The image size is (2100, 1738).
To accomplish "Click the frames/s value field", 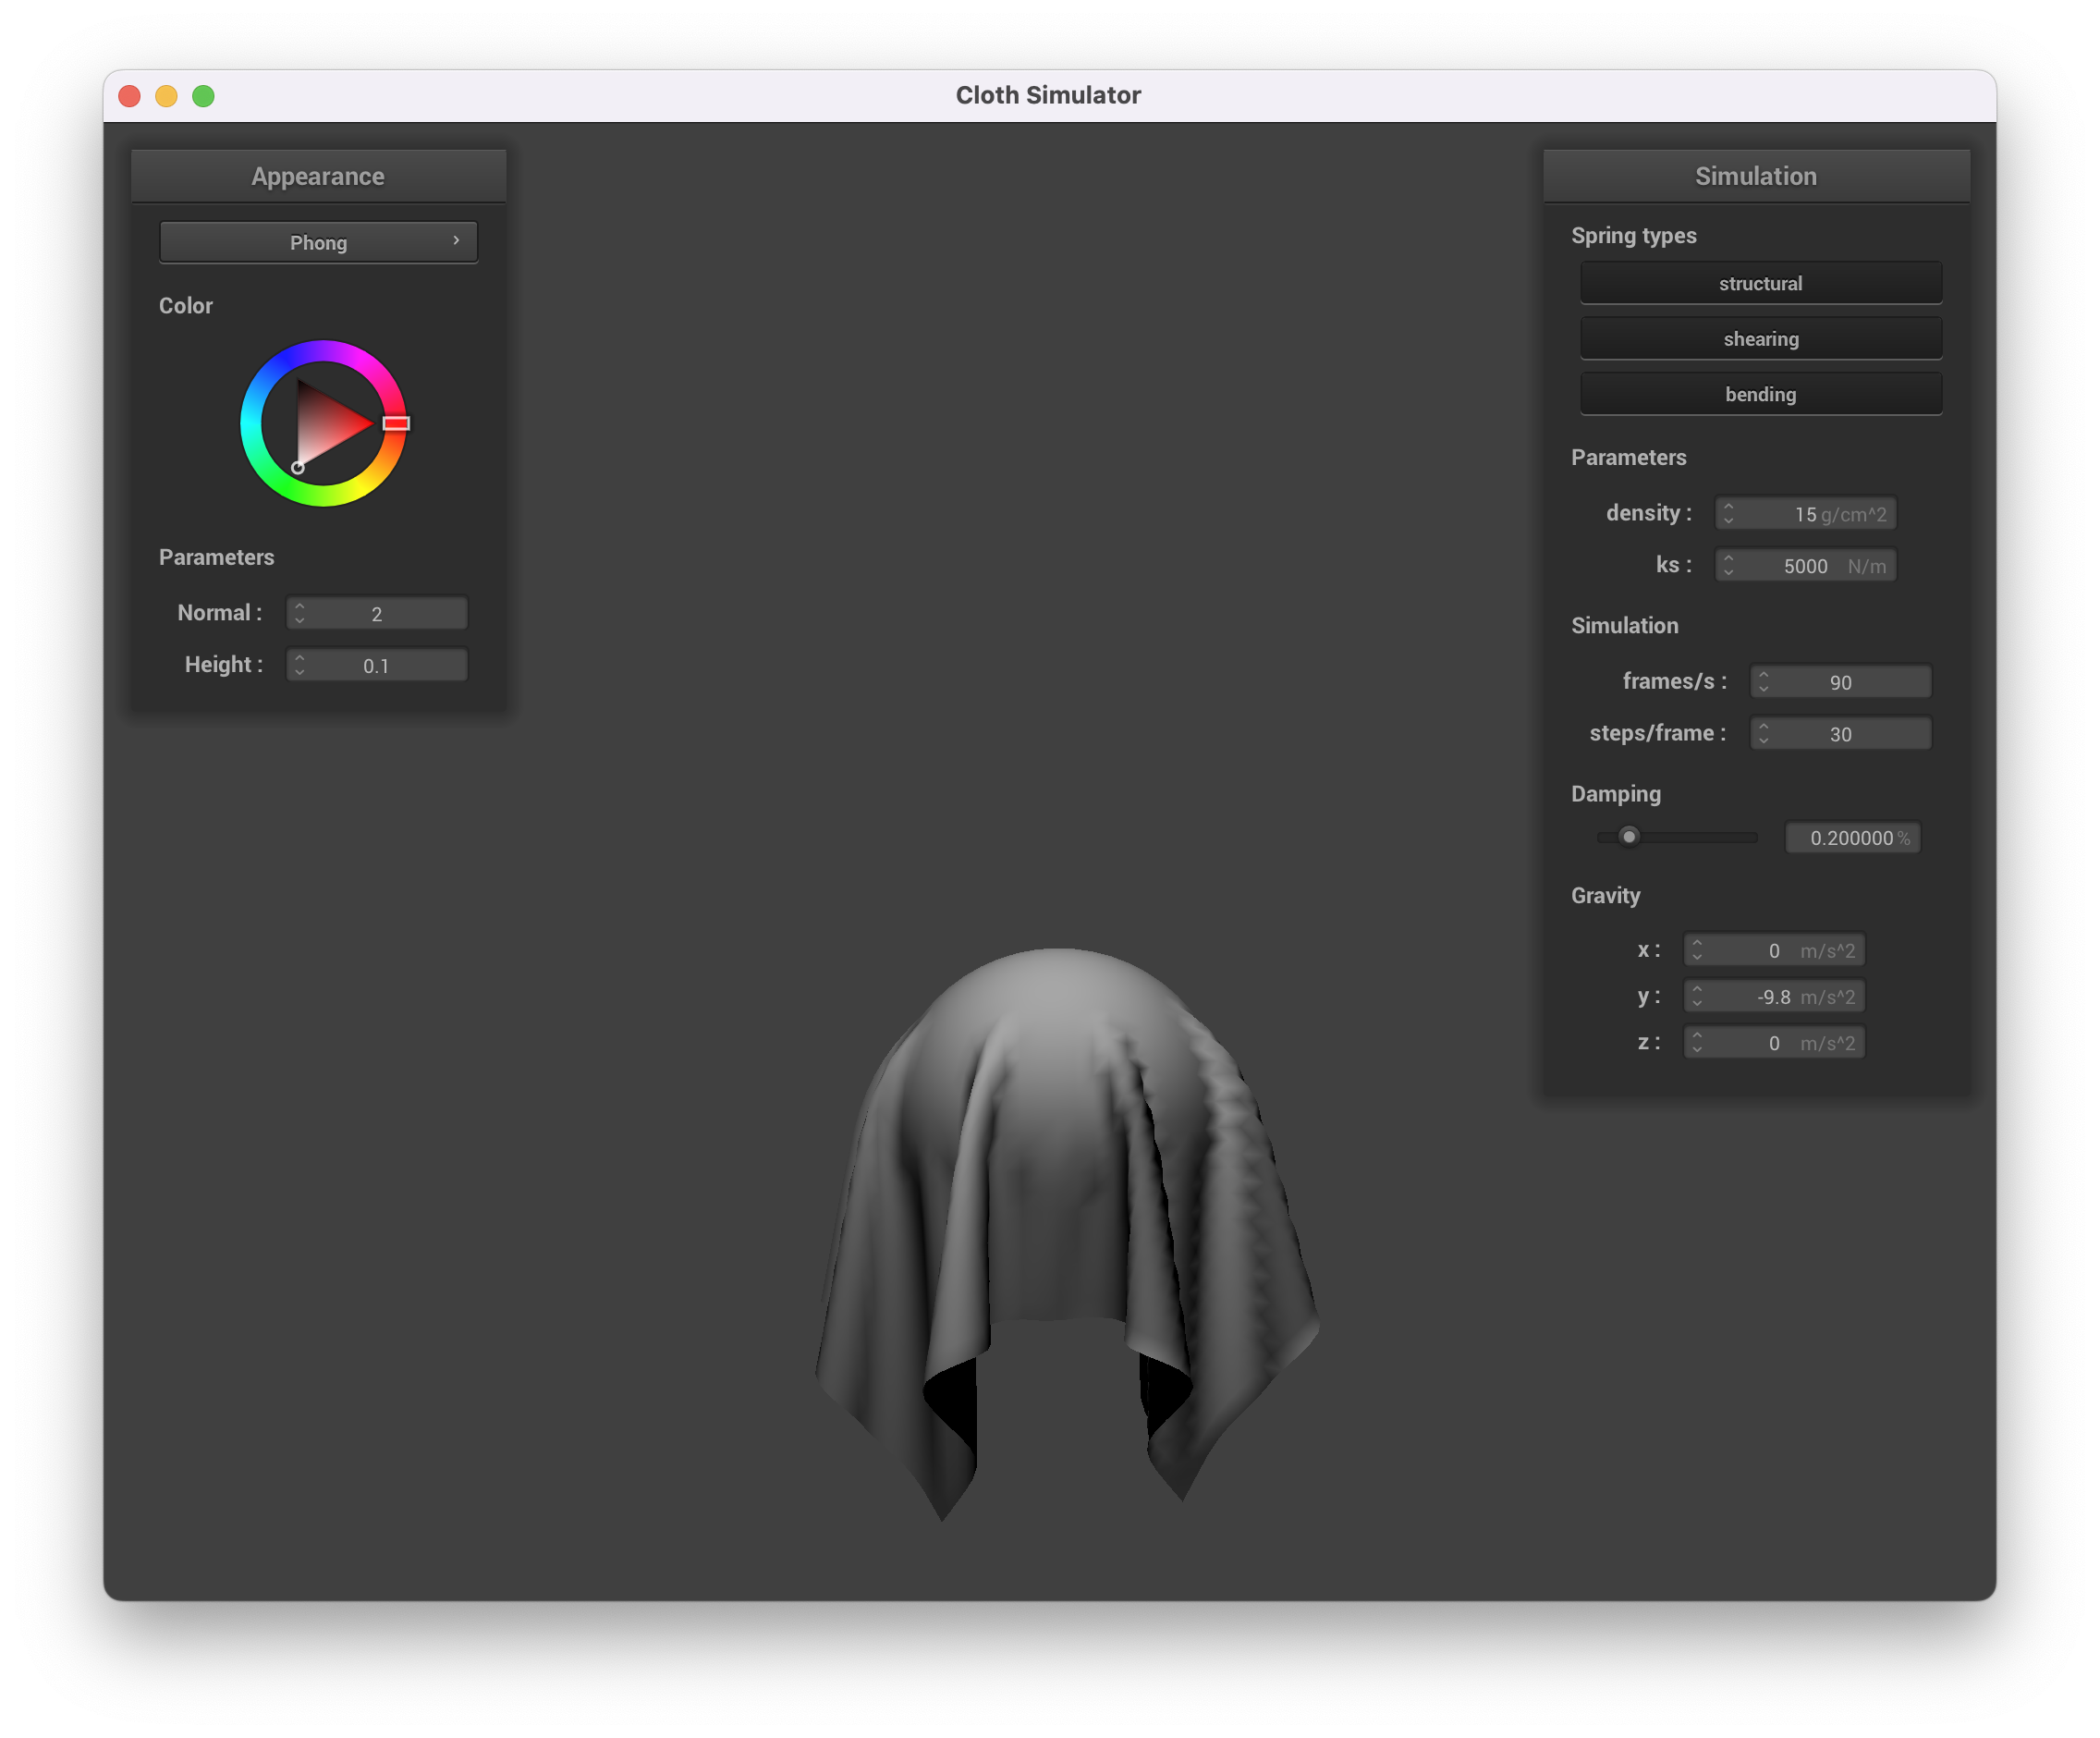I will pos(1840,681).
